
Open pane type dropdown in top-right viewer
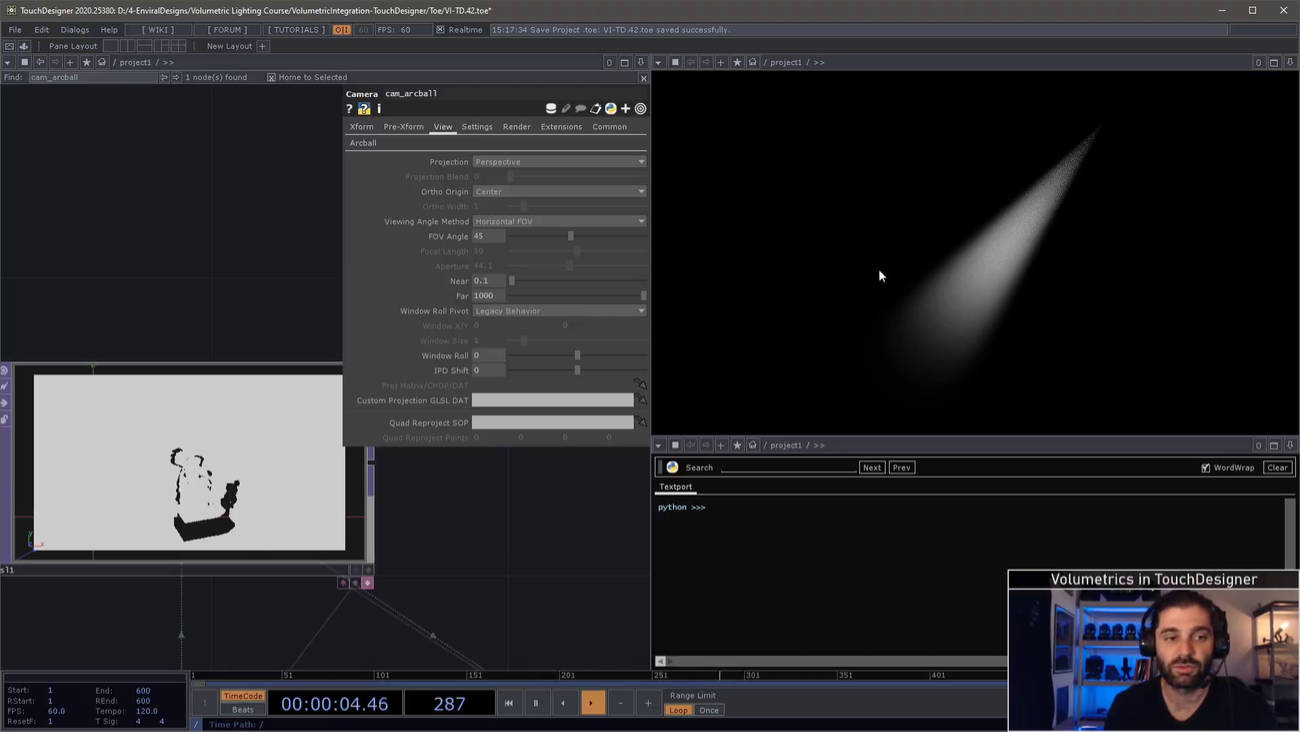[659, 62]
